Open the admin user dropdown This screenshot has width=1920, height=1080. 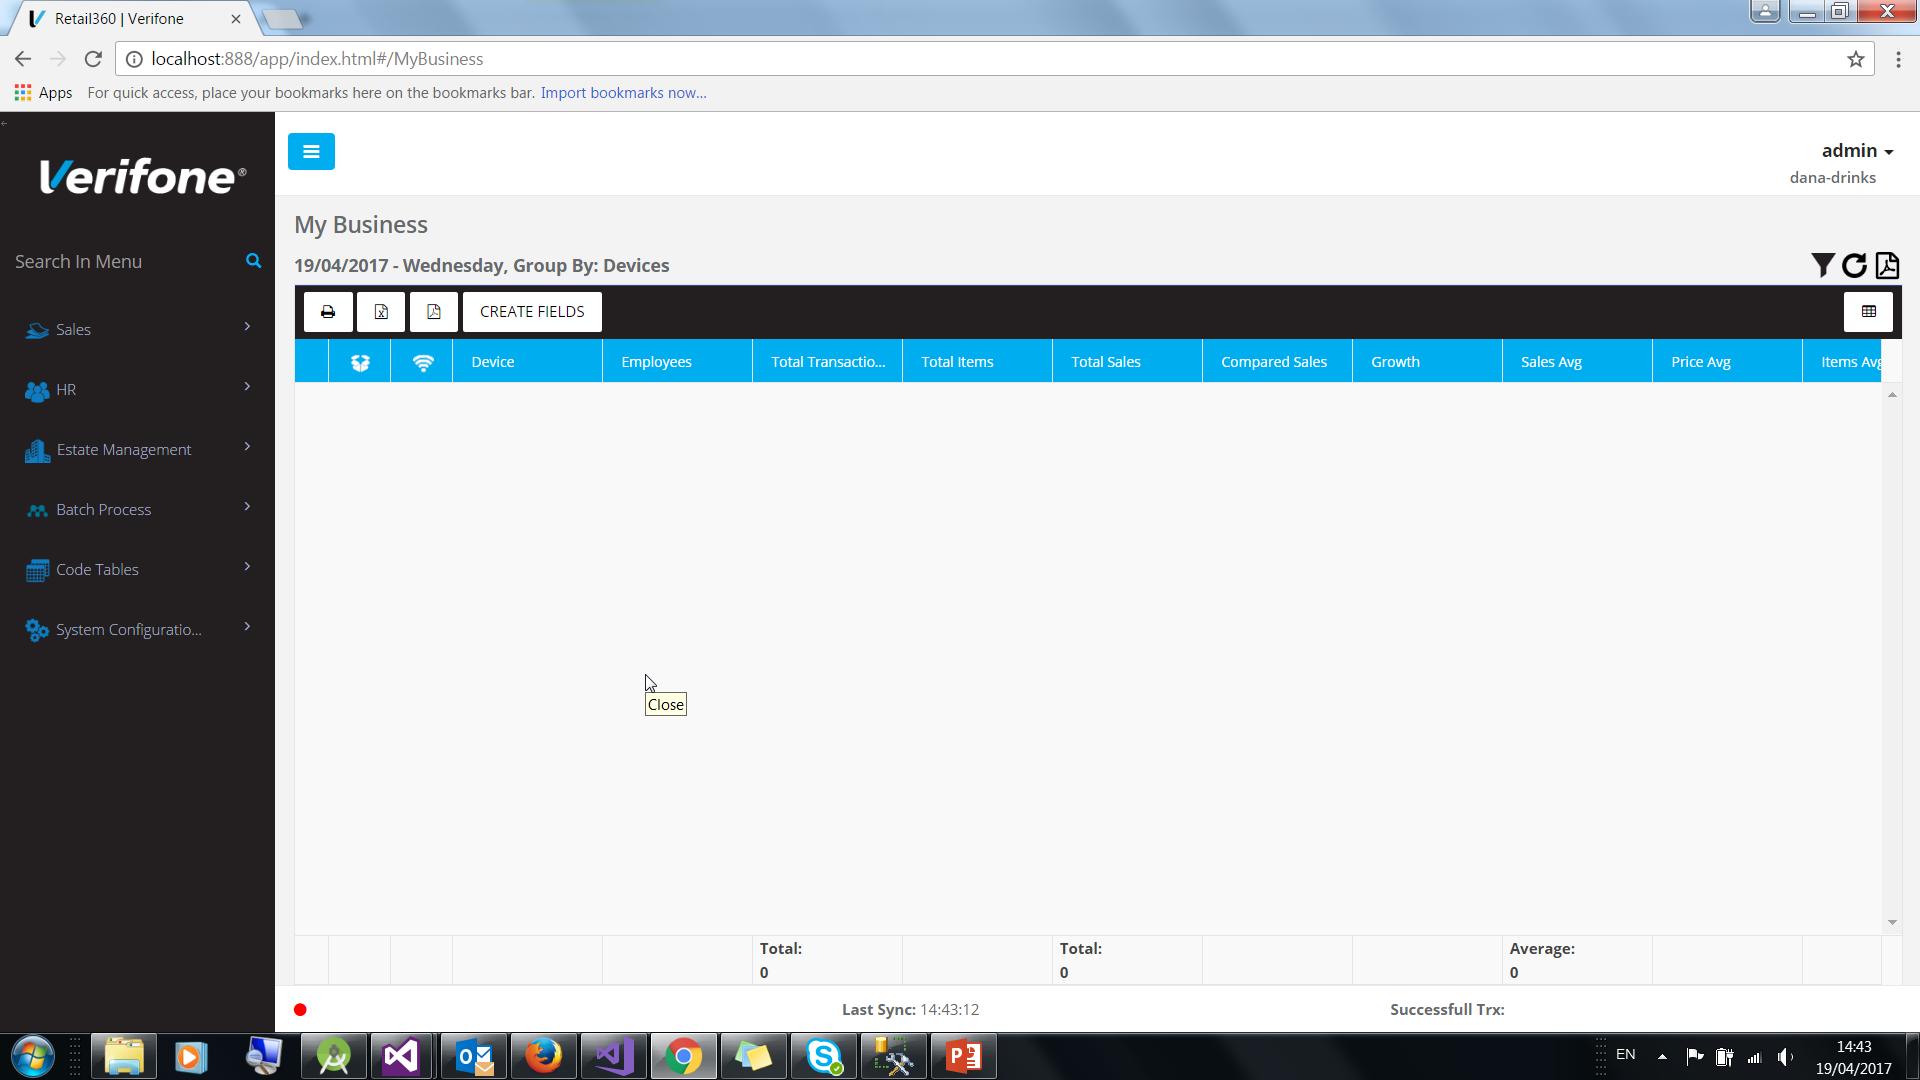click(x=1856, y=151)
